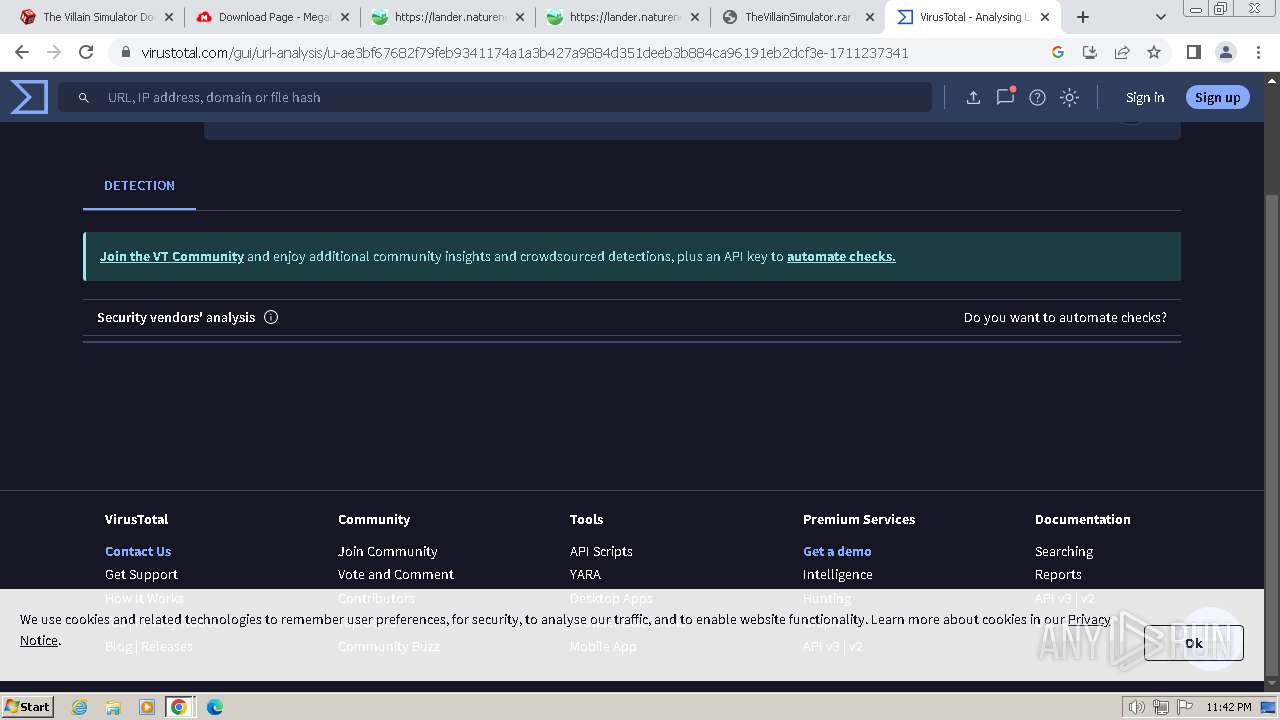Open Searching documentation link
Viewport: 1280px width, 720px height.
click(1064, 551)
